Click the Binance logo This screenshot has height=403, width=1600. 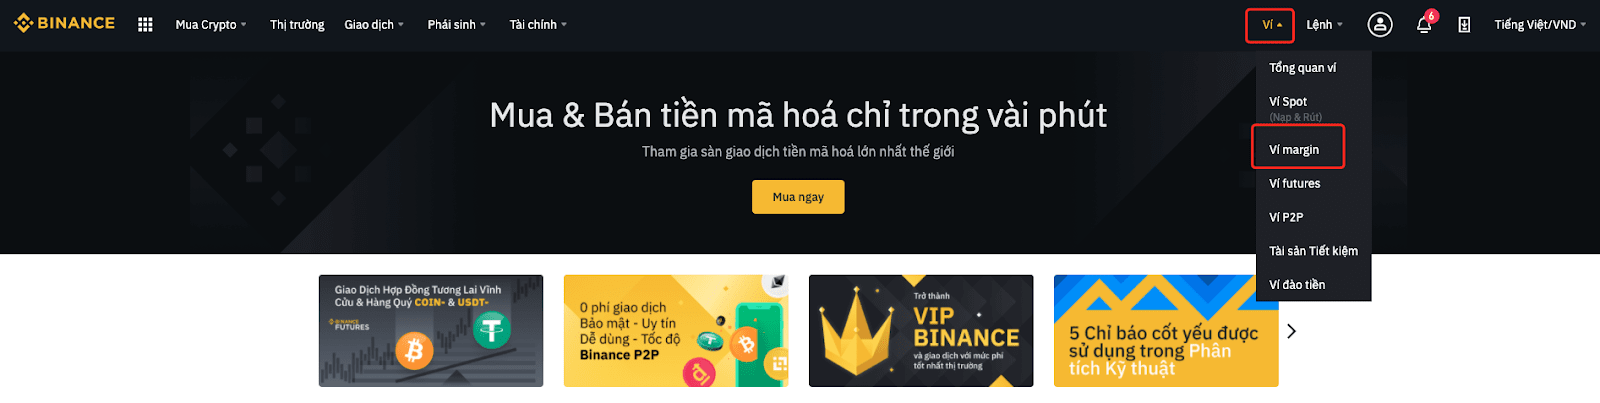(64, 23)
